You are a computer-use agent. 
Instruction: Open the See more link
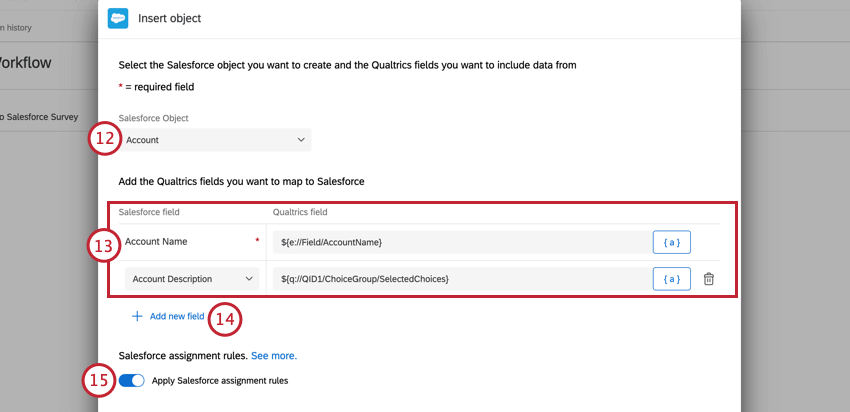click(x=274, y=355)
